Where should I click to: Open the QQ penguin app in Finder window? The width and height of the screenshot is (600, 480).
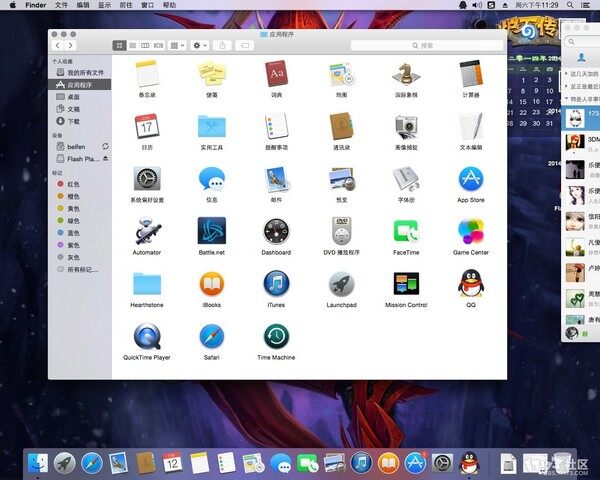[471, 283]
